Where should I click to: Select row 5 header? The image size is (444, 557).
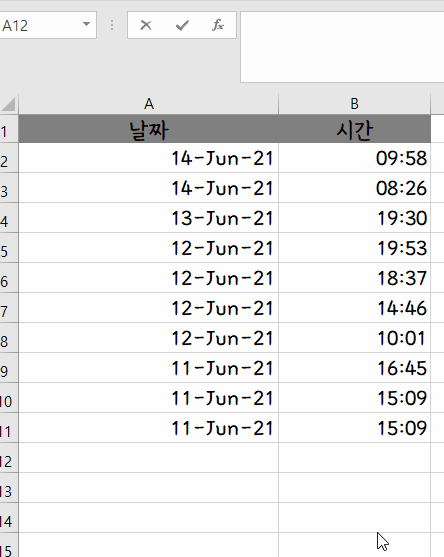pyautogui.click(x=9, y=248)
